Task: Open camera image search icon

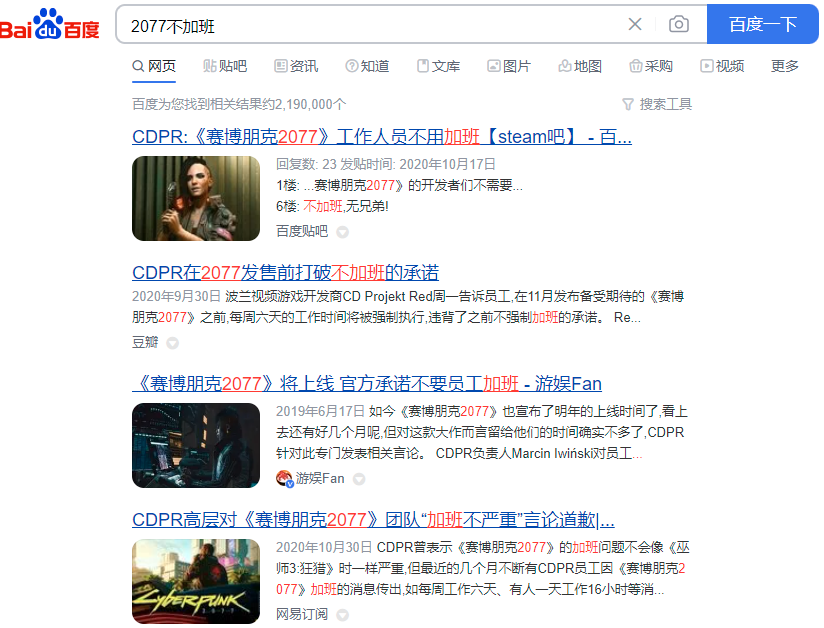Action: (678, 24)
